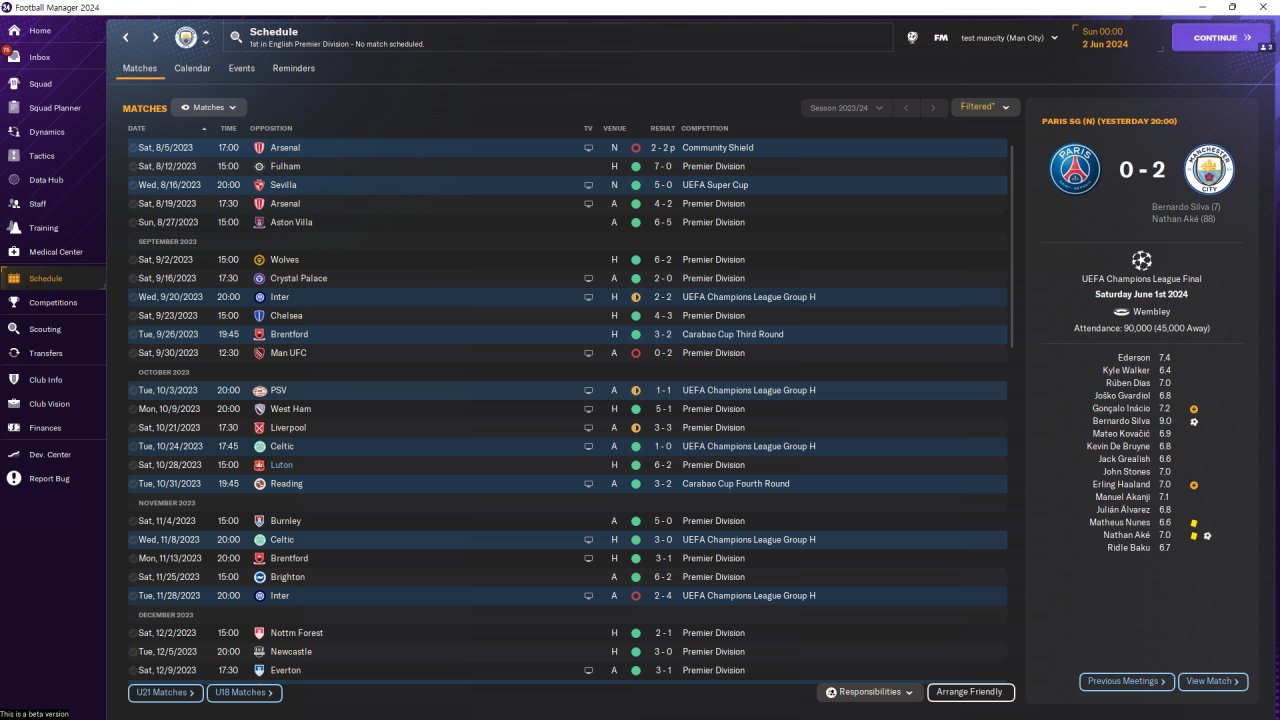Click Nathan Aké in ratings list

coord(1129,536)
